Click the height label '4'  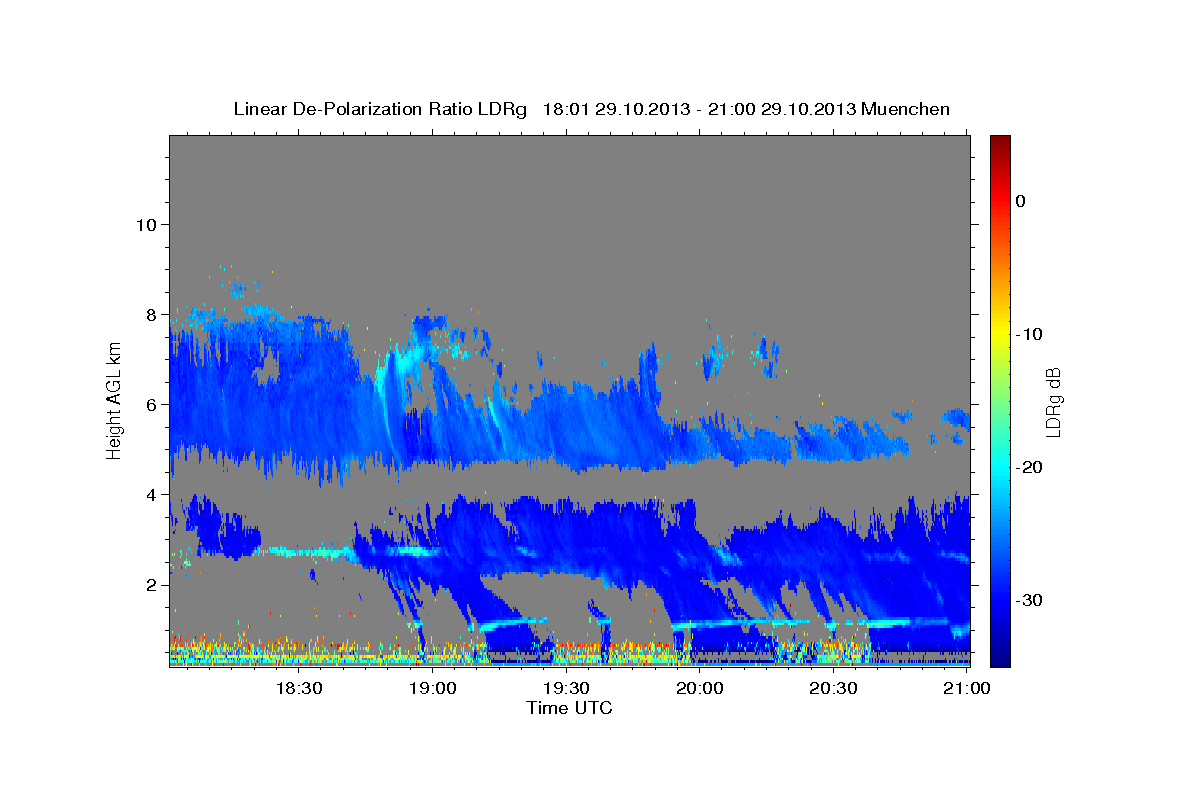[152, 494]
